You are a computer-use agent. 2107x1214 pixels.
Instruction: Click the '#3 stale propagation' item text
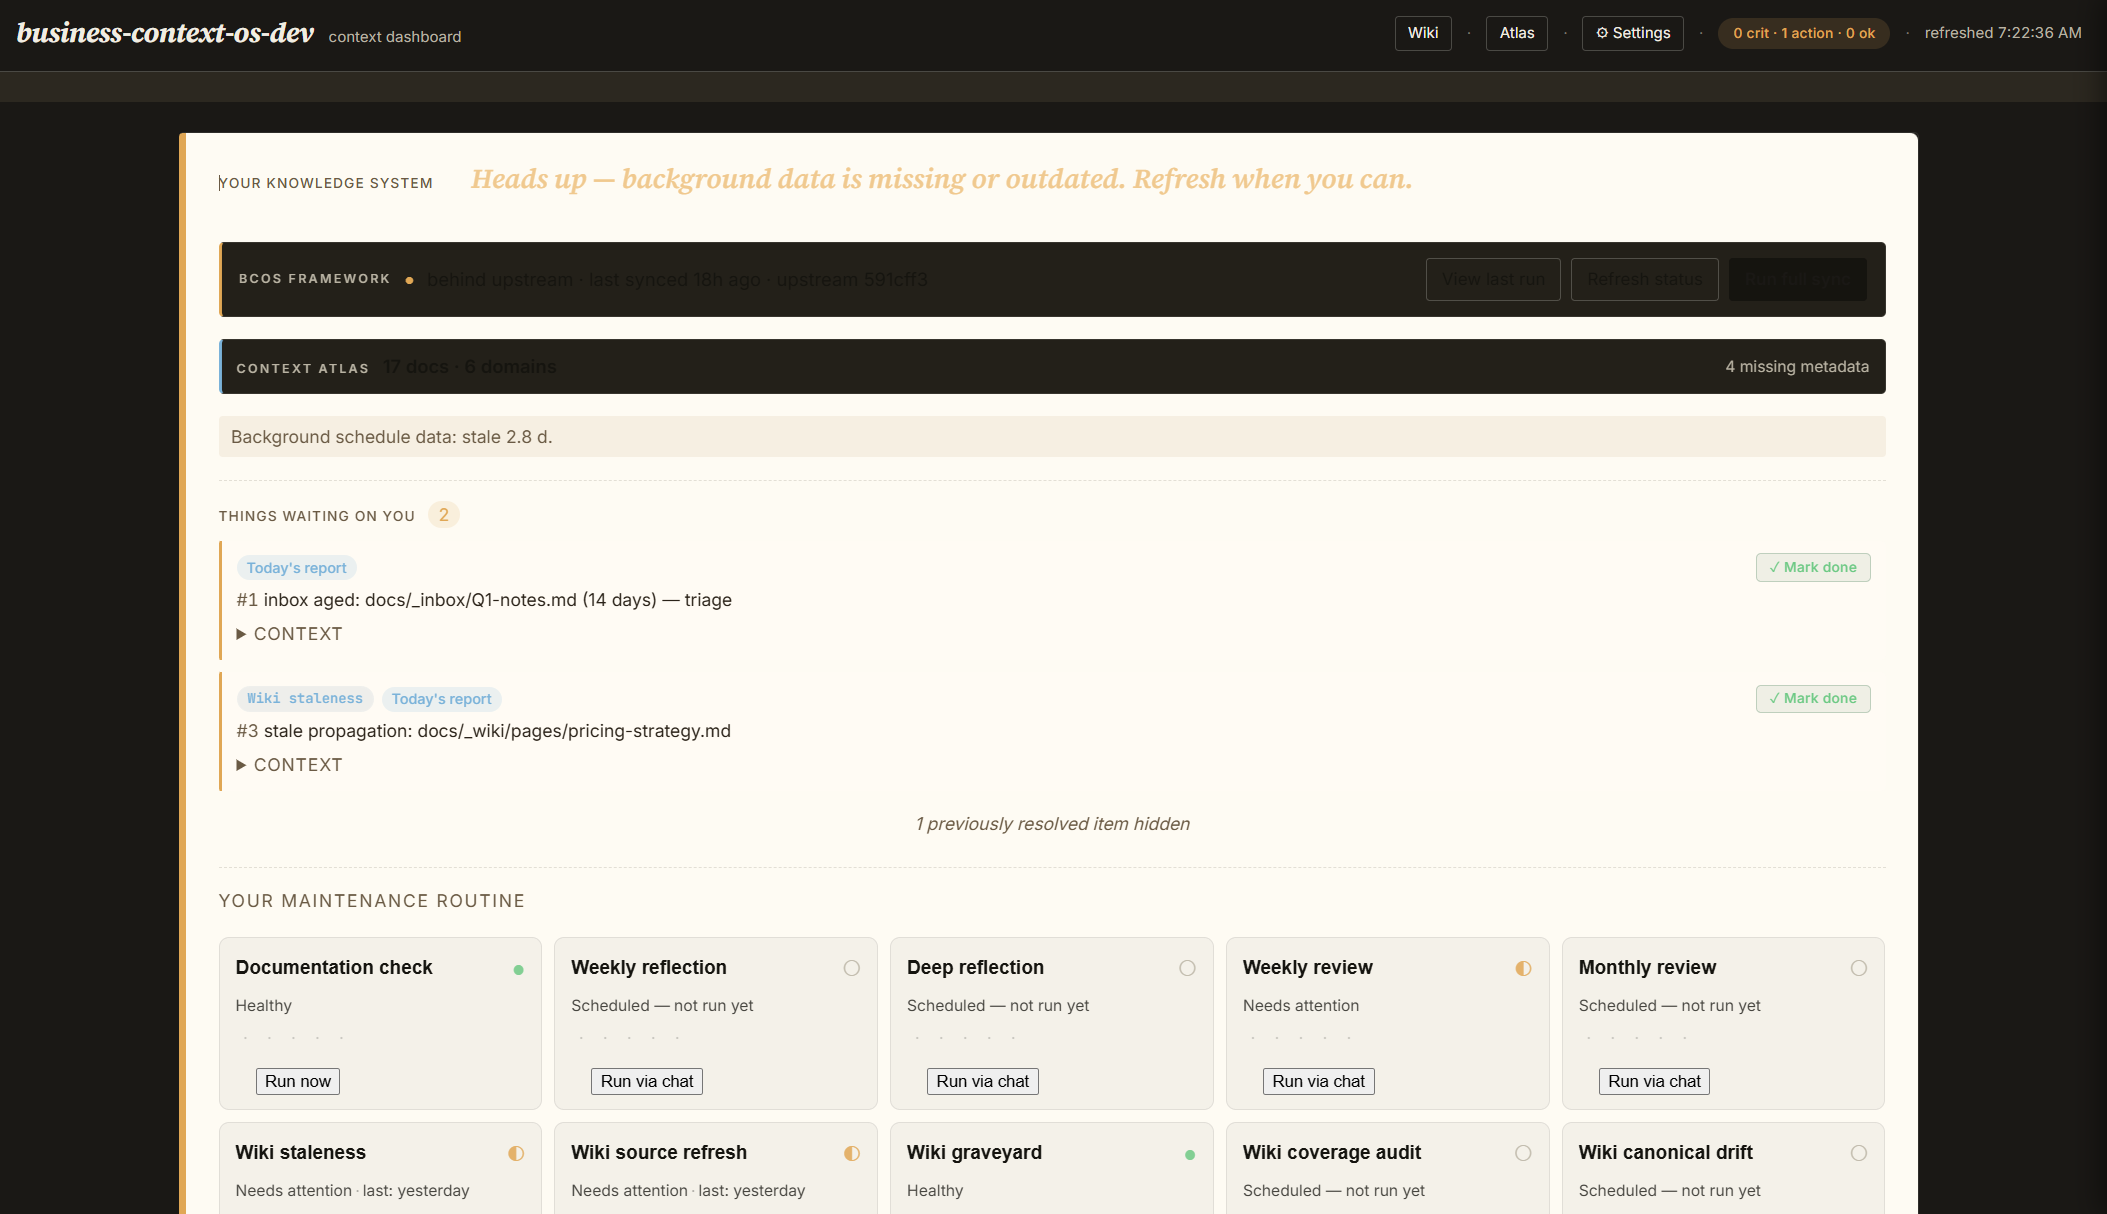[x=484, y=731]
